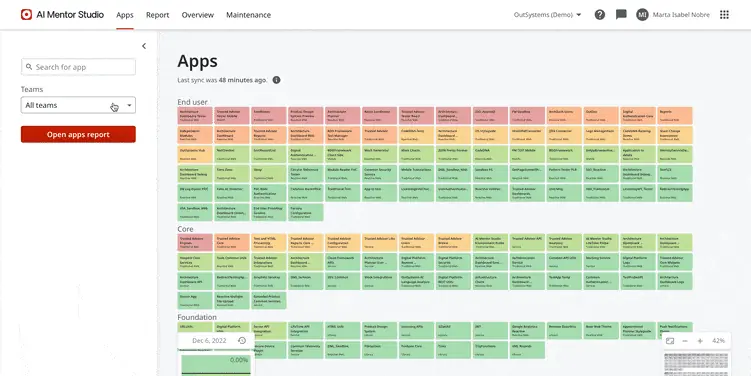Select the Trusted Advisor API tile in Core
Viewport: 751px width, 376px height.
pos(527,242)
